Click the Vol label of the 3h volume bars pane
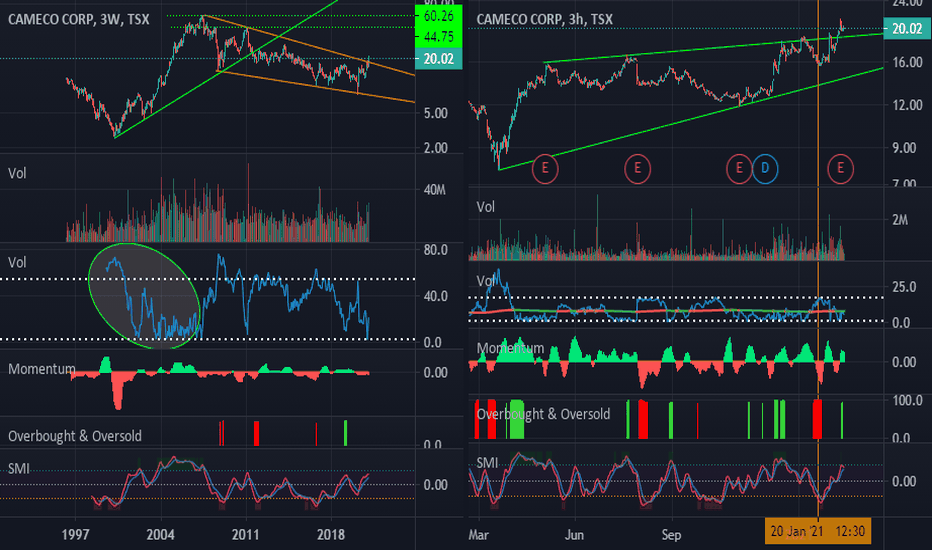Image resolution: width=932 pixels, height=550 pixels. 485,207
